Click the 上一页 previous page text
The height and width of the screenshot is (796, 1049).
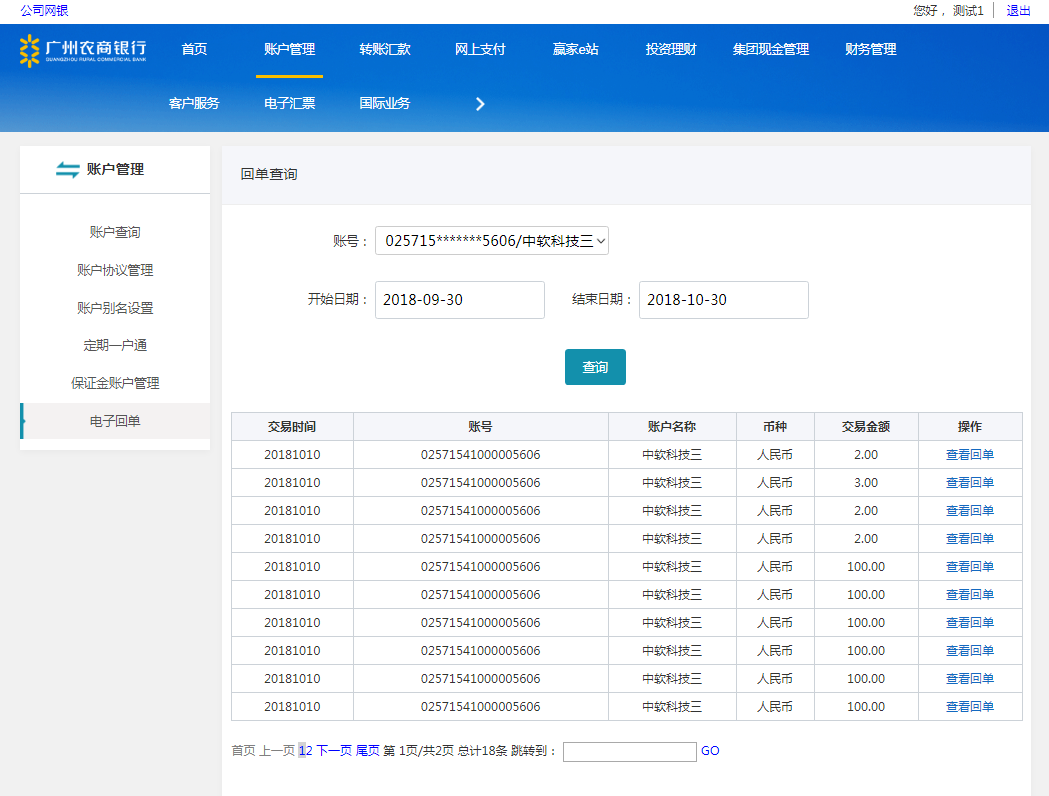click(x=277, y=751)
